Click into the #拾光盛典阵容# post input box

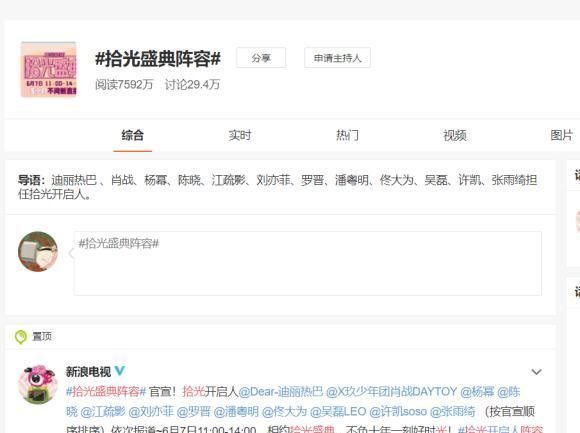click(308, 263)
